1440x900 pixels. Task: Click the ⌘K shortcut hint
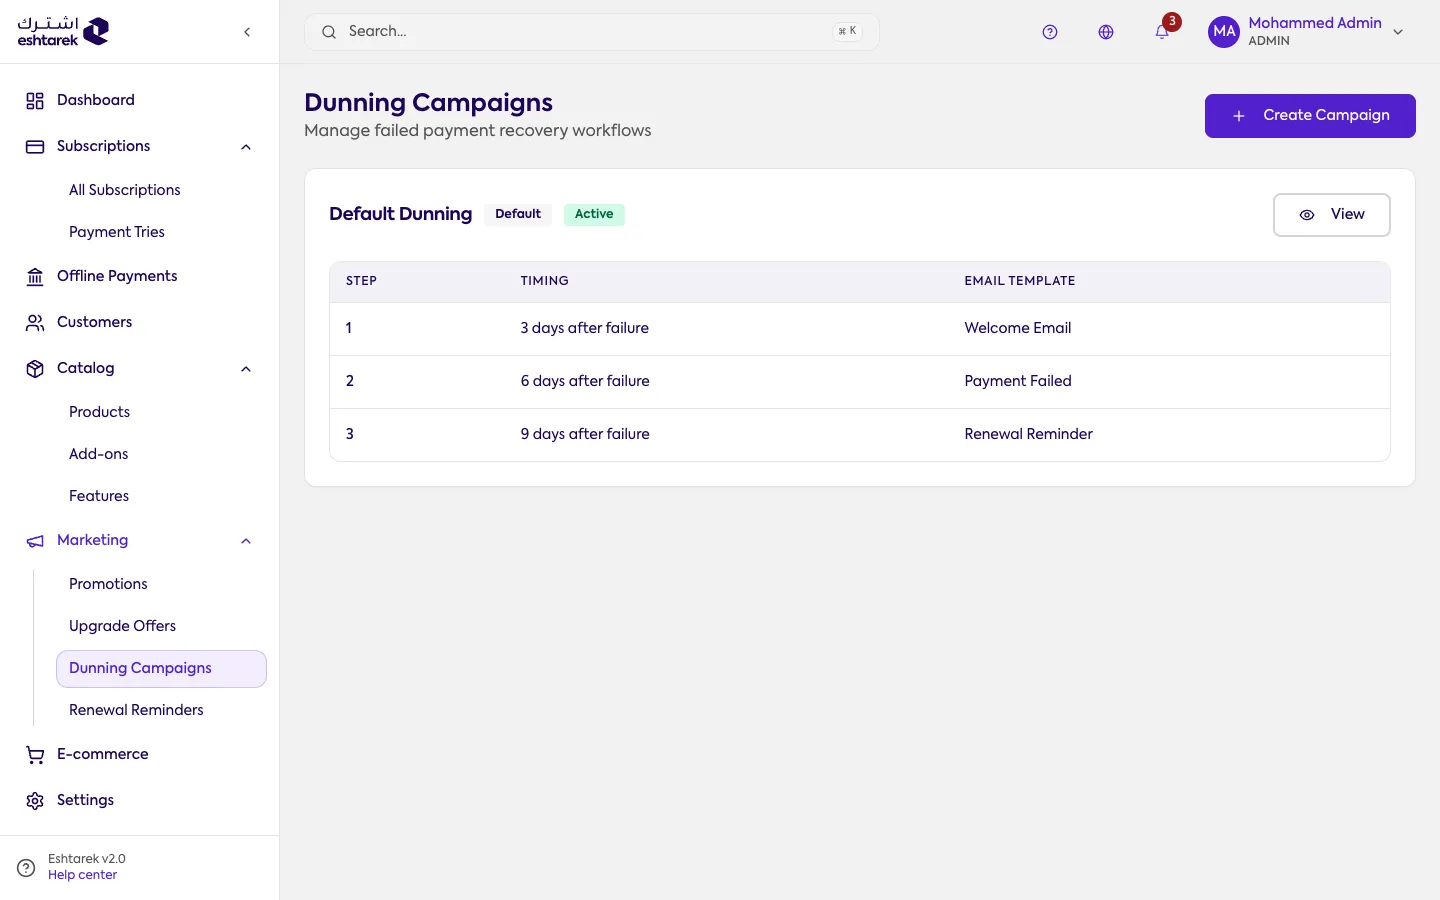847,31
